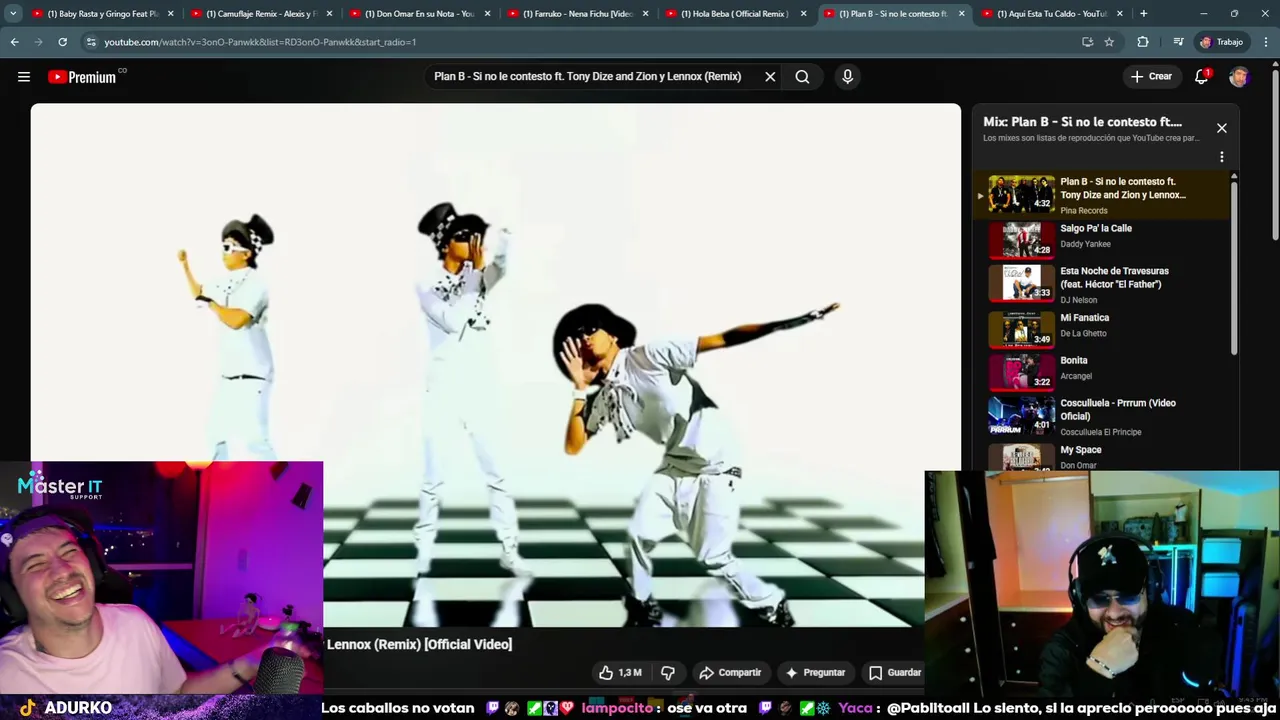This screenshot has width=1280, height=720.
Task: Open the tab search dropdown
Action: 13,14
